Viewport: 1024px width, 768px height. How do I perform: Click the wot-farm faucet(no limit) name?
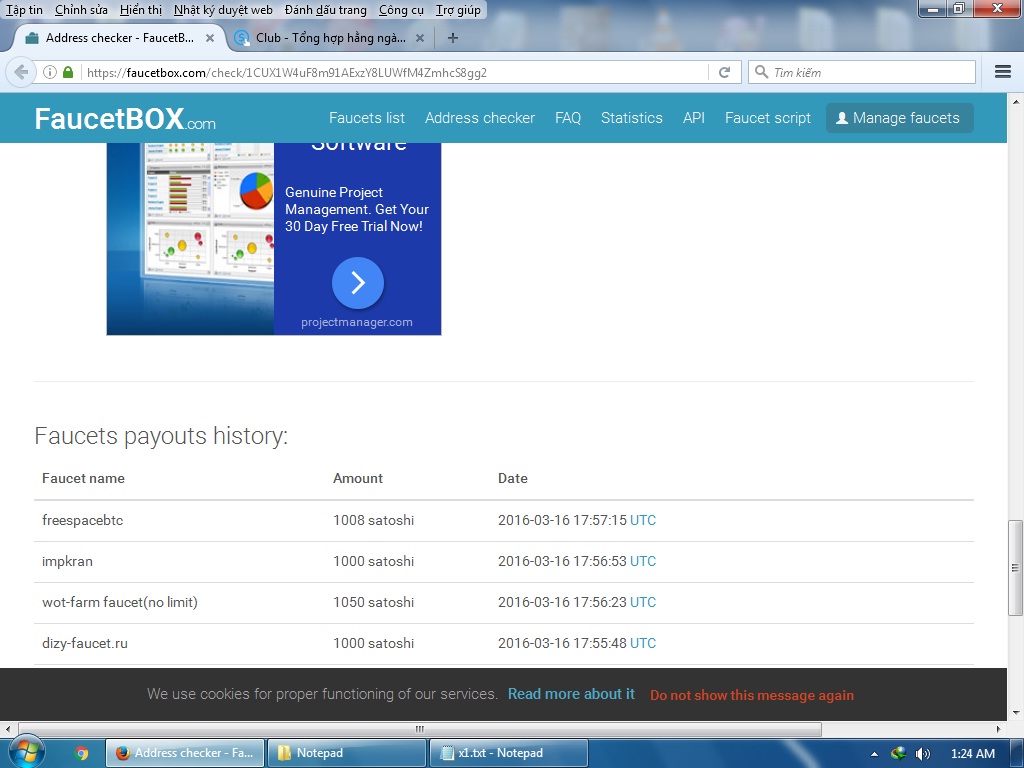point(120,603)
